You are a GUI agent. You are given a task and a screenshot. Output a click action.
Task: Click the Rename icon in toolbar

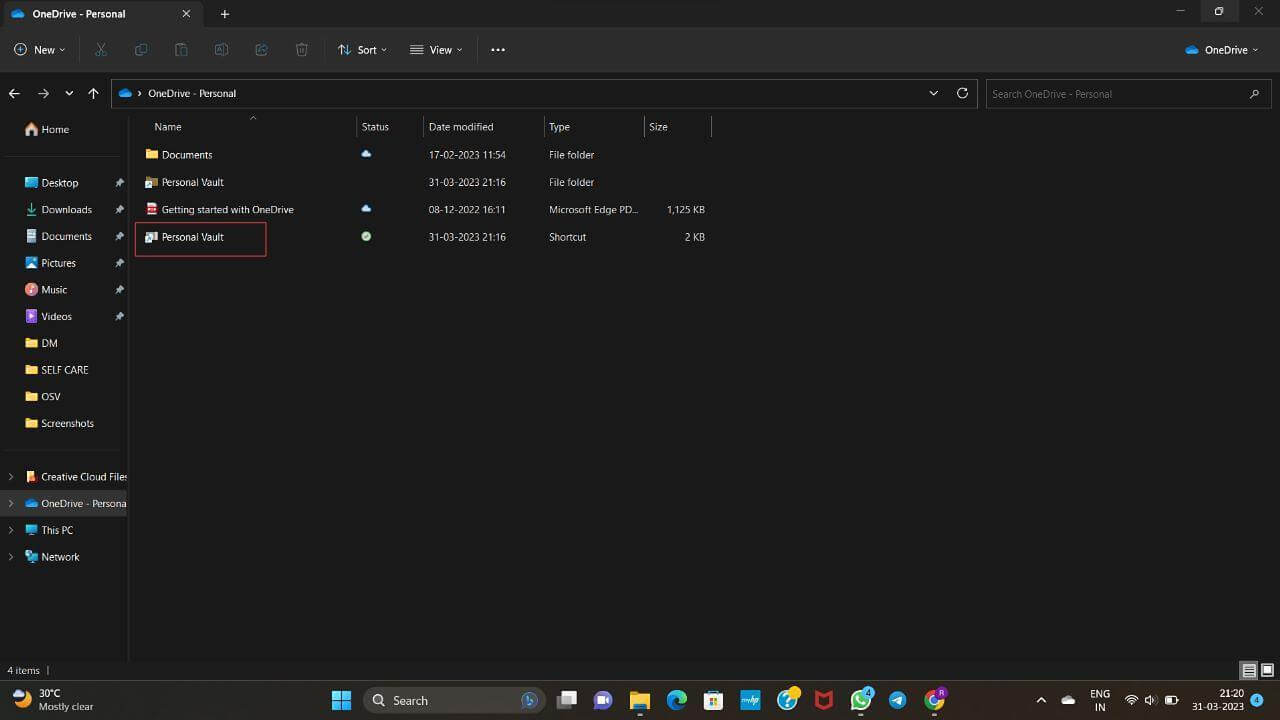point(221,50)
